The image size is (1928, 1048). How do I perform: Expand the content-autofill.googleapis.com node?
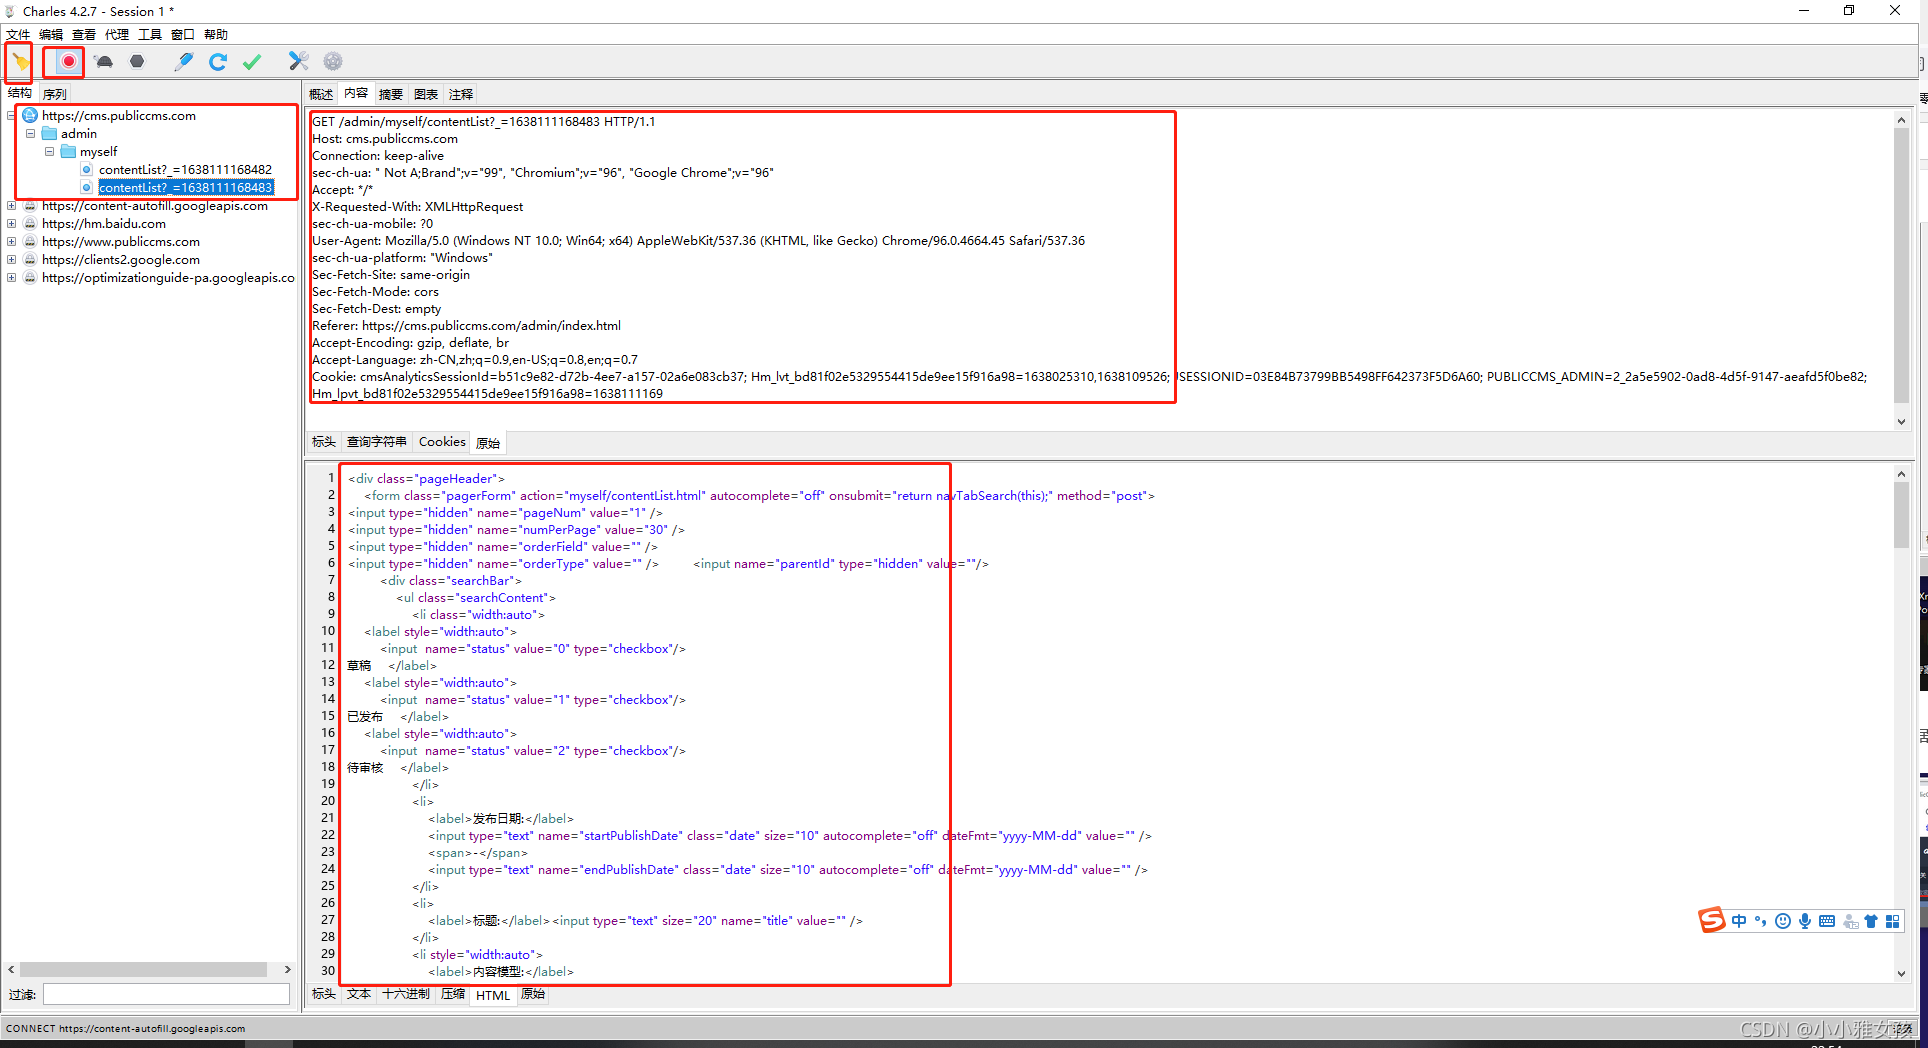click(11, 206)
